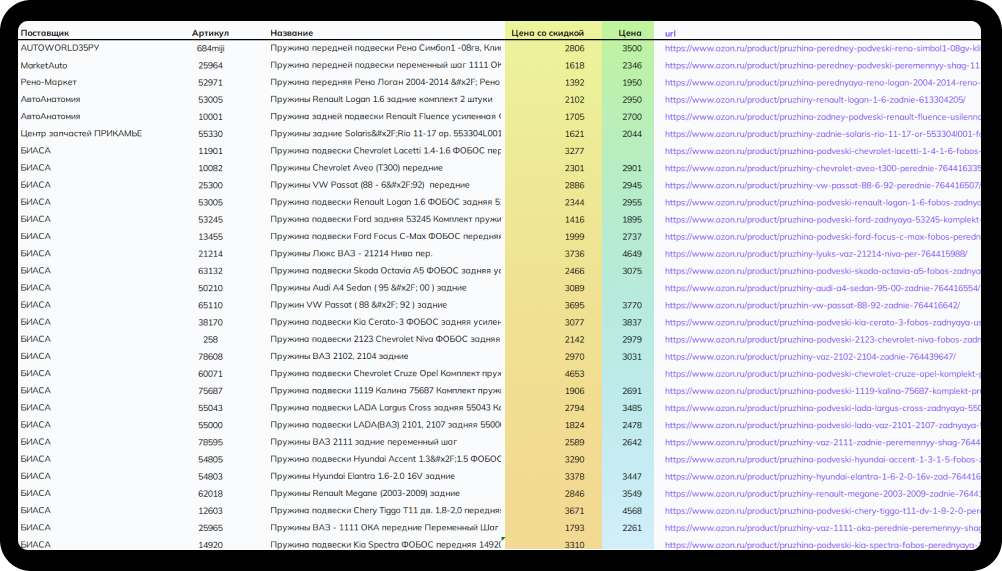
Task: Select supplier cell AUTOWORLD35РУ
Action: pos(59,48)
